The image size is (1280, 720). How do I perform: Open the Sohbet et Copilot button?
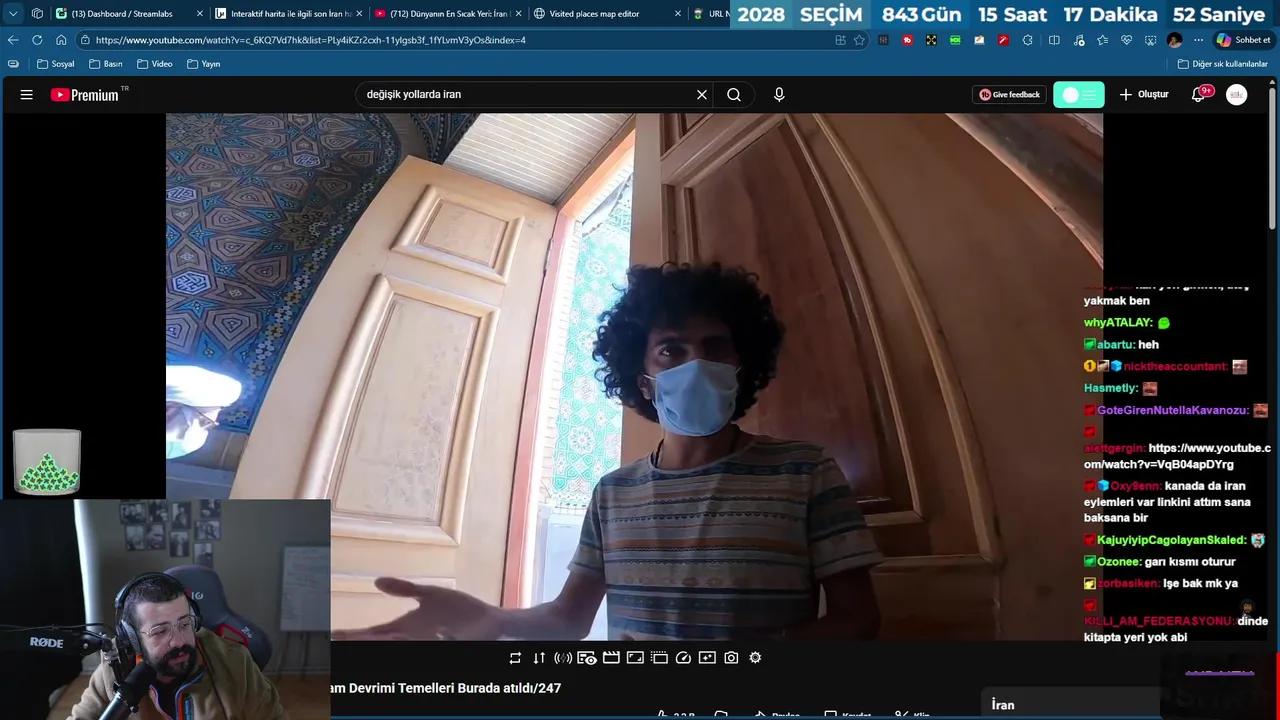1243,40
